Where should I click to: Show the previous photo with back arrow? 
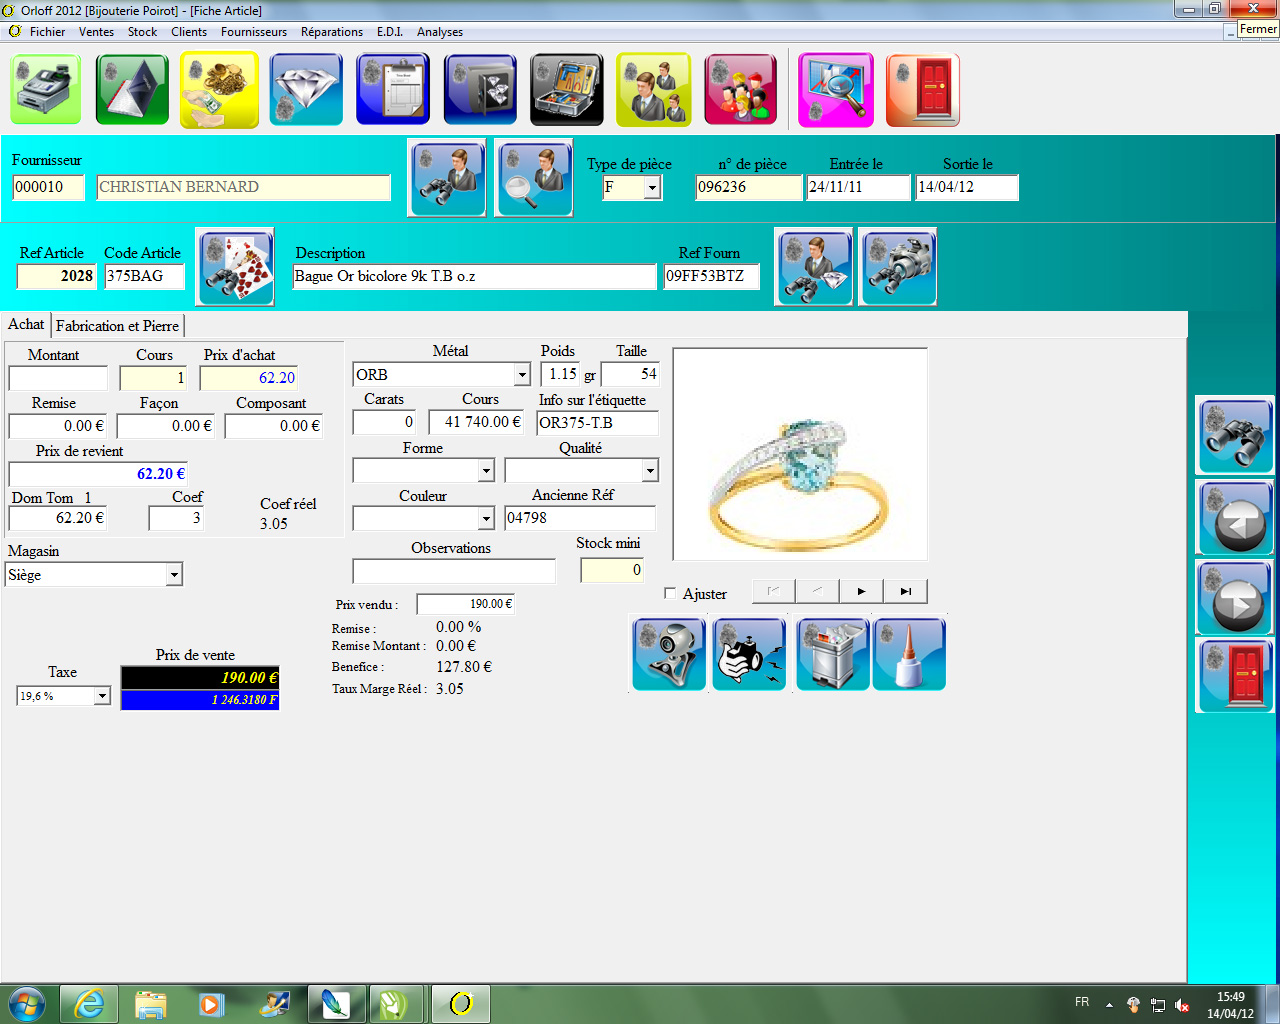pyautogui.click(x=817, y=591)
